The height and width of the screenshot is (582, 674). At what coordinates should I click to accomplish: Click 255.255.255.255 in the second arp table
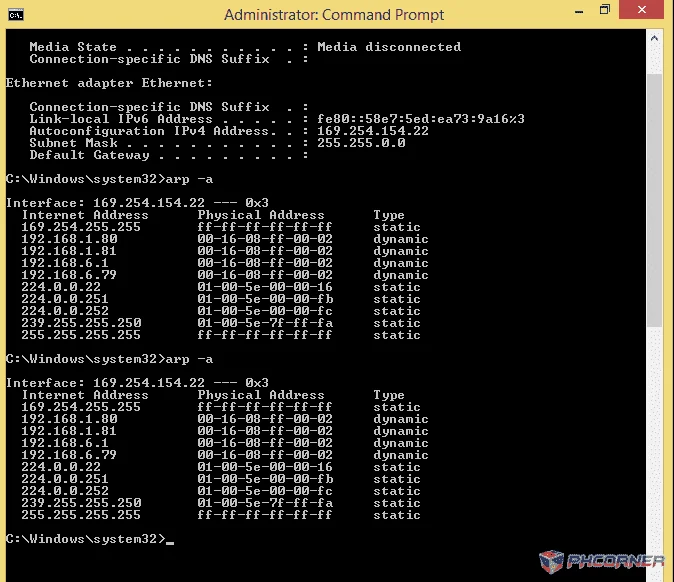pyautogui.click(x=81, y=515)
